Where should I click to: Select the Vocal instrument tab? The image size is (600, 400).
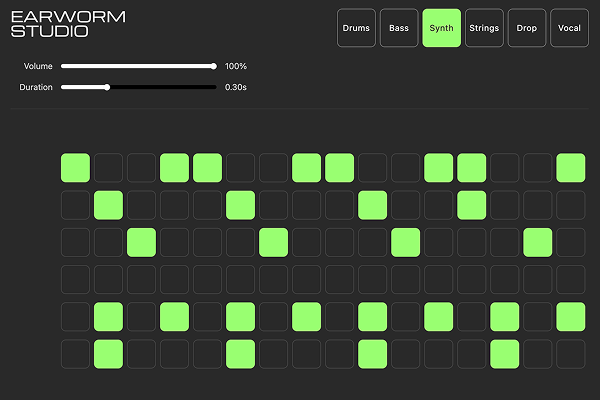(x=569, y=28)
